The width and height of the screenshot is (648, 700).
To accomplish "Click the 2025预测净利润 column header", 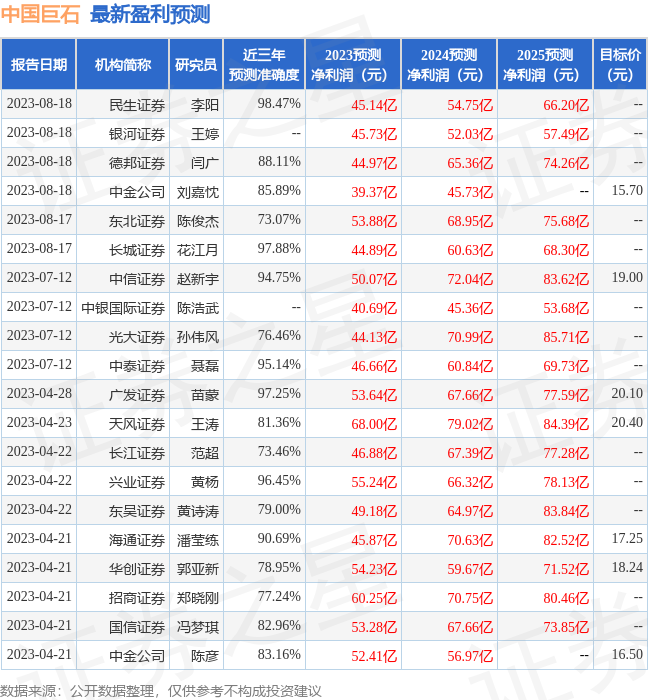I will (x=545, y=65).
